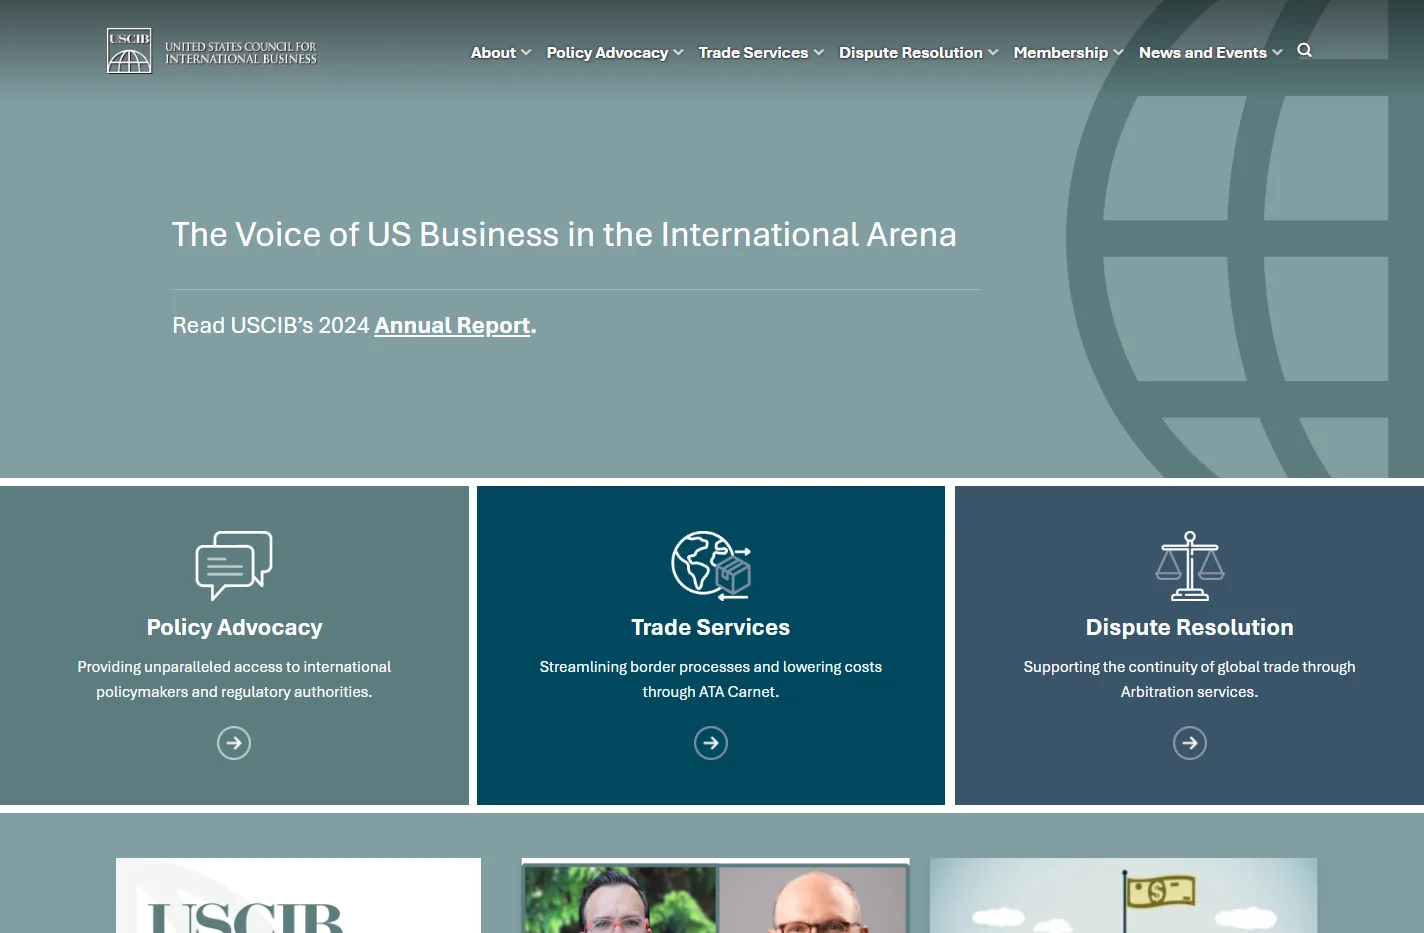Click the "Streamlining border processes" description text
The height and width of the screenshot is (933, 1424).
(x=711, y=679)
